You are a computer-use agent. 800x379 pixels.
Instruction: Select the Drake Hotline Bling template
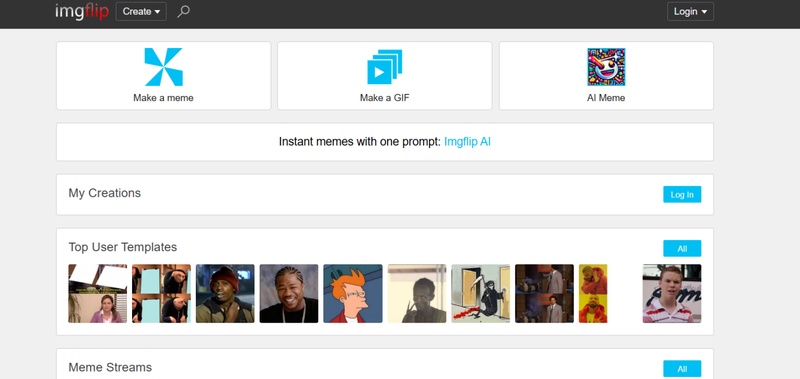click(x=593, y=293)
